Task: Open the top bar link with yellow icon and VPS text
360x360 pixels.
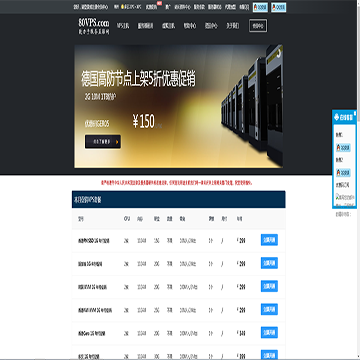Action: [130, 7]
